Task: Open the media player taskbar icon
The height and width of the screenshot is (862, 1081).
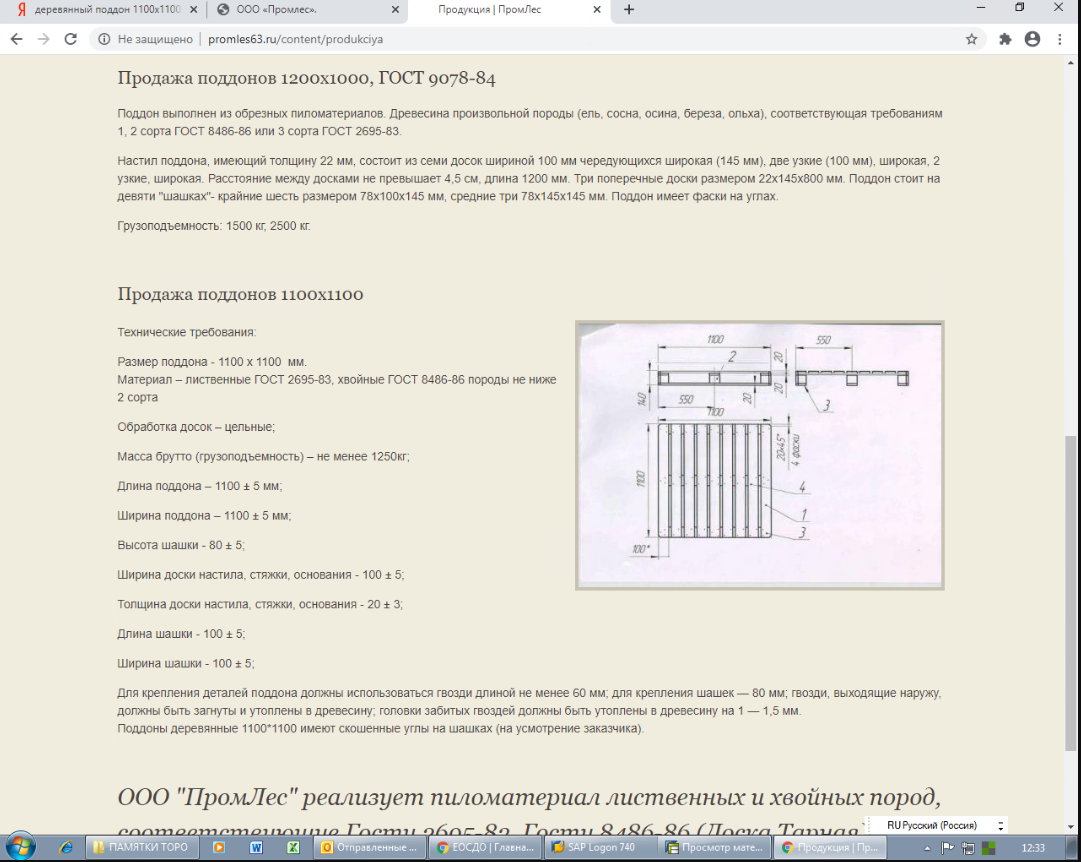Action: tap(219, 848)
